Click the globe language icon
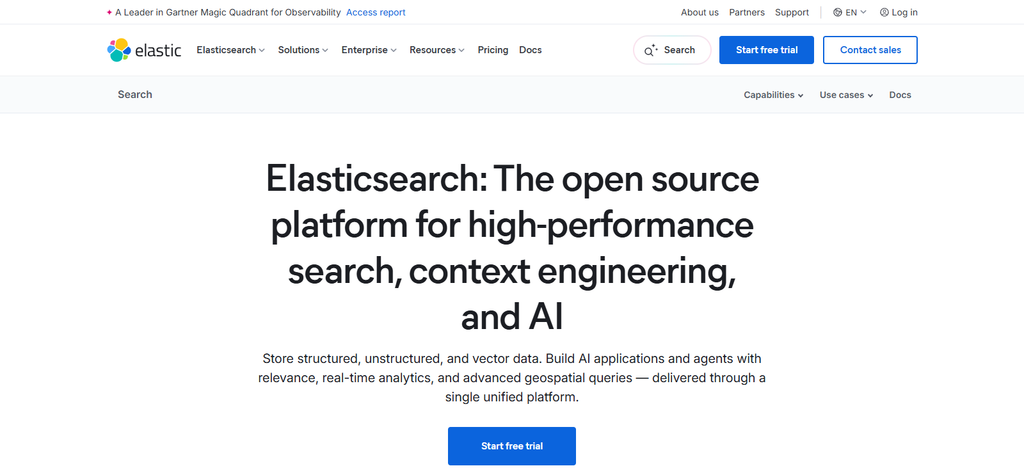 point(837,12)
